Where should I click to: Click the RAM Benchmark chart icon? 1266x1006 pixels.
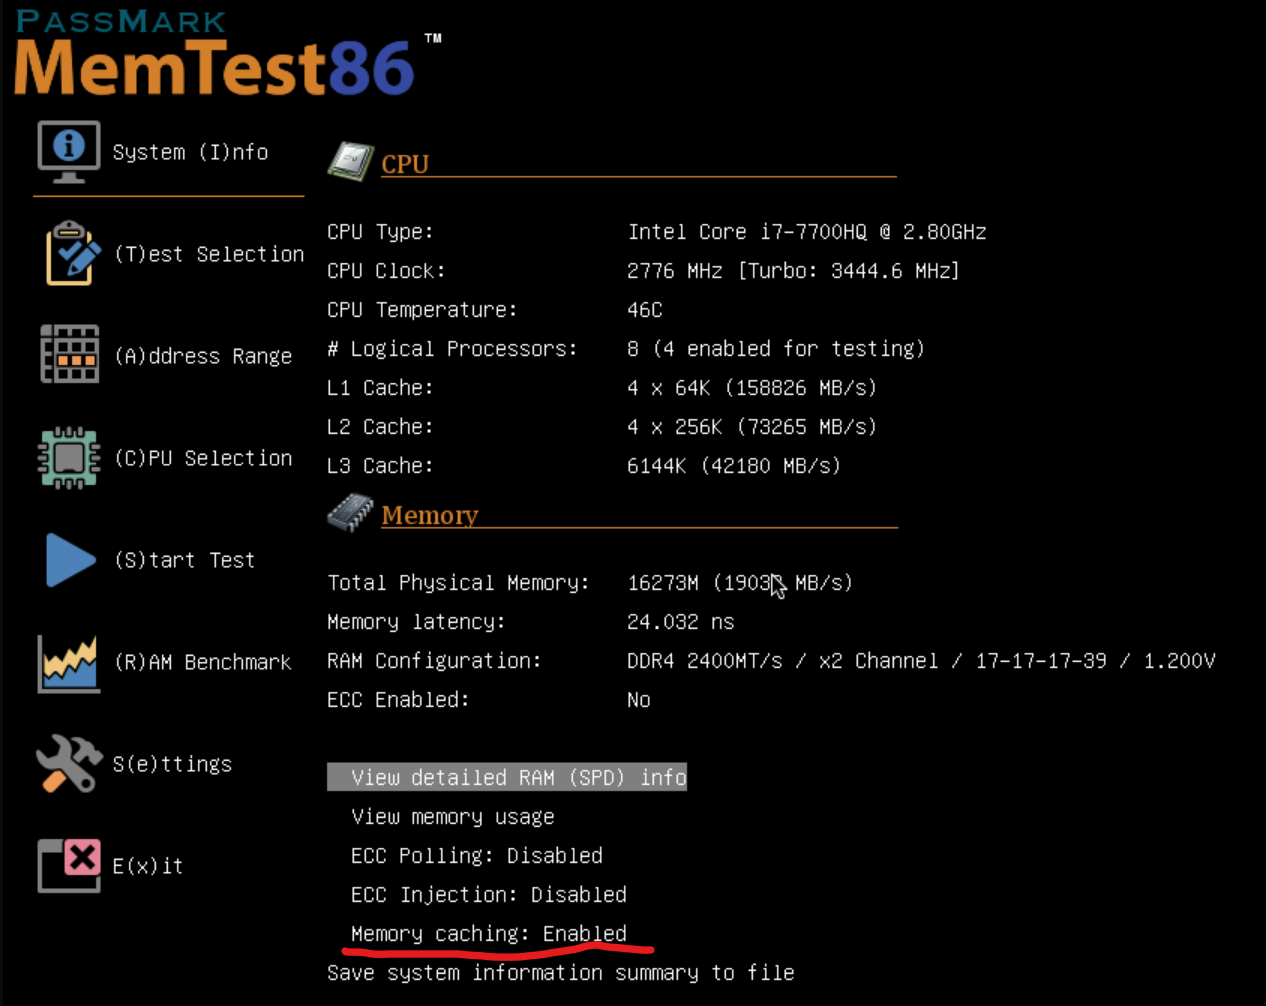pyautogui.click(x=69, y=663)
